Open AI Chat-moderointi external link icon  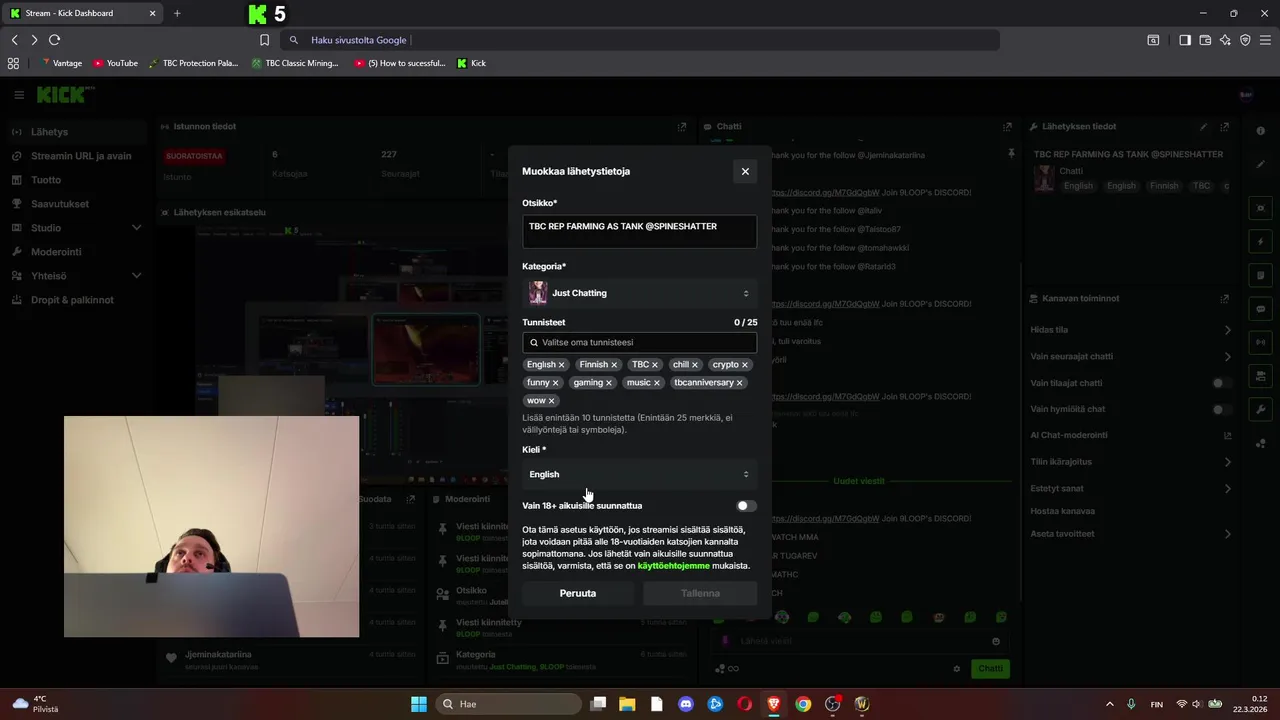pyautogui.click(x=1227, y=436)
